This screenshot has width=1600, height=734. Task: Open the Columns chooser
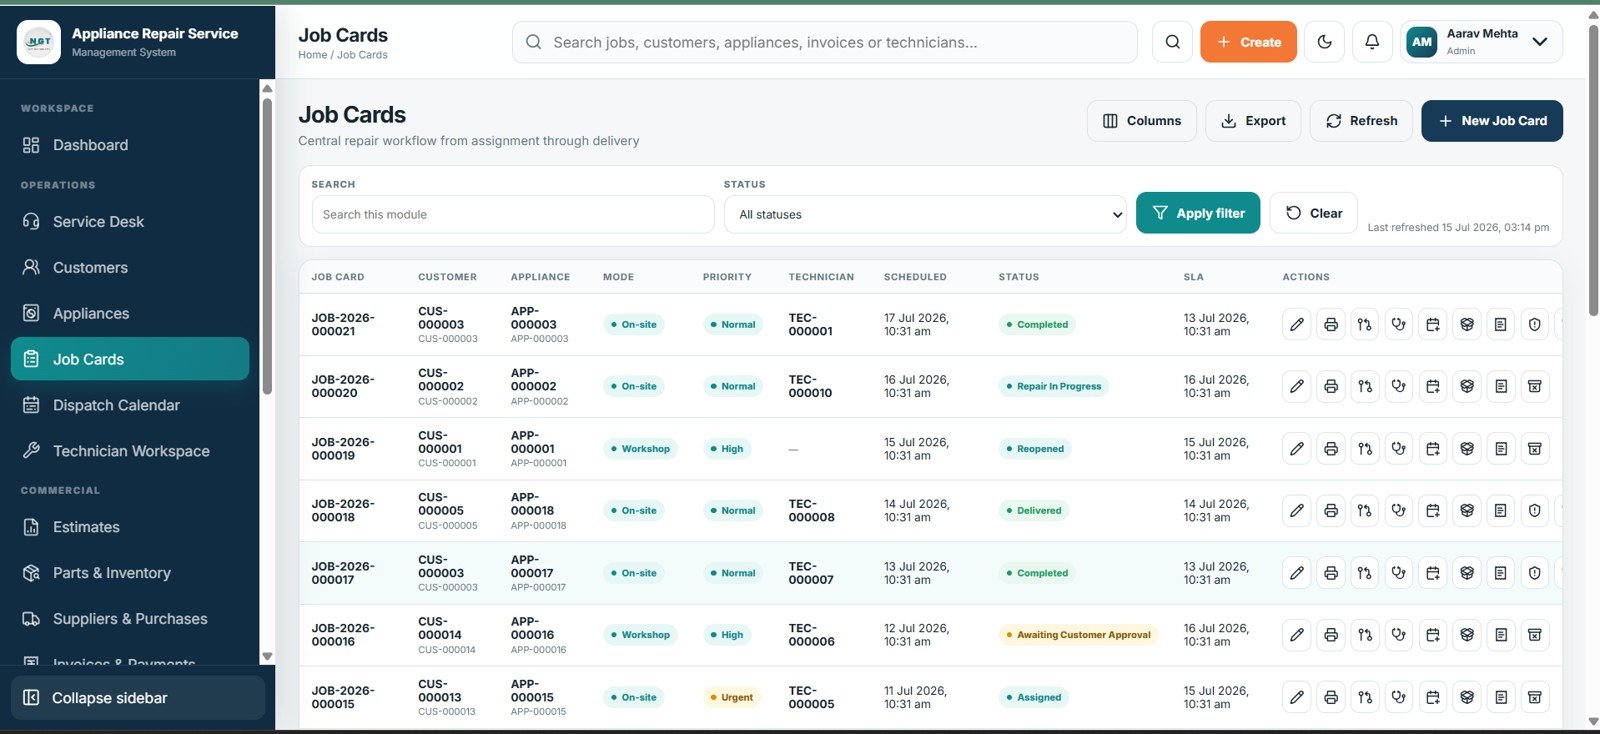pyautogui.click(x=1142, y=121)
